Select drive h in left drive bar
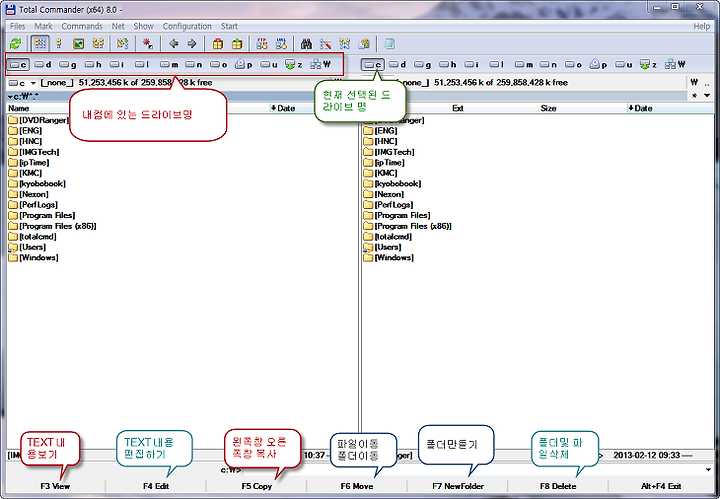This screenshot has width=720, height=499. pyautogui.click(x=93, y=65)
